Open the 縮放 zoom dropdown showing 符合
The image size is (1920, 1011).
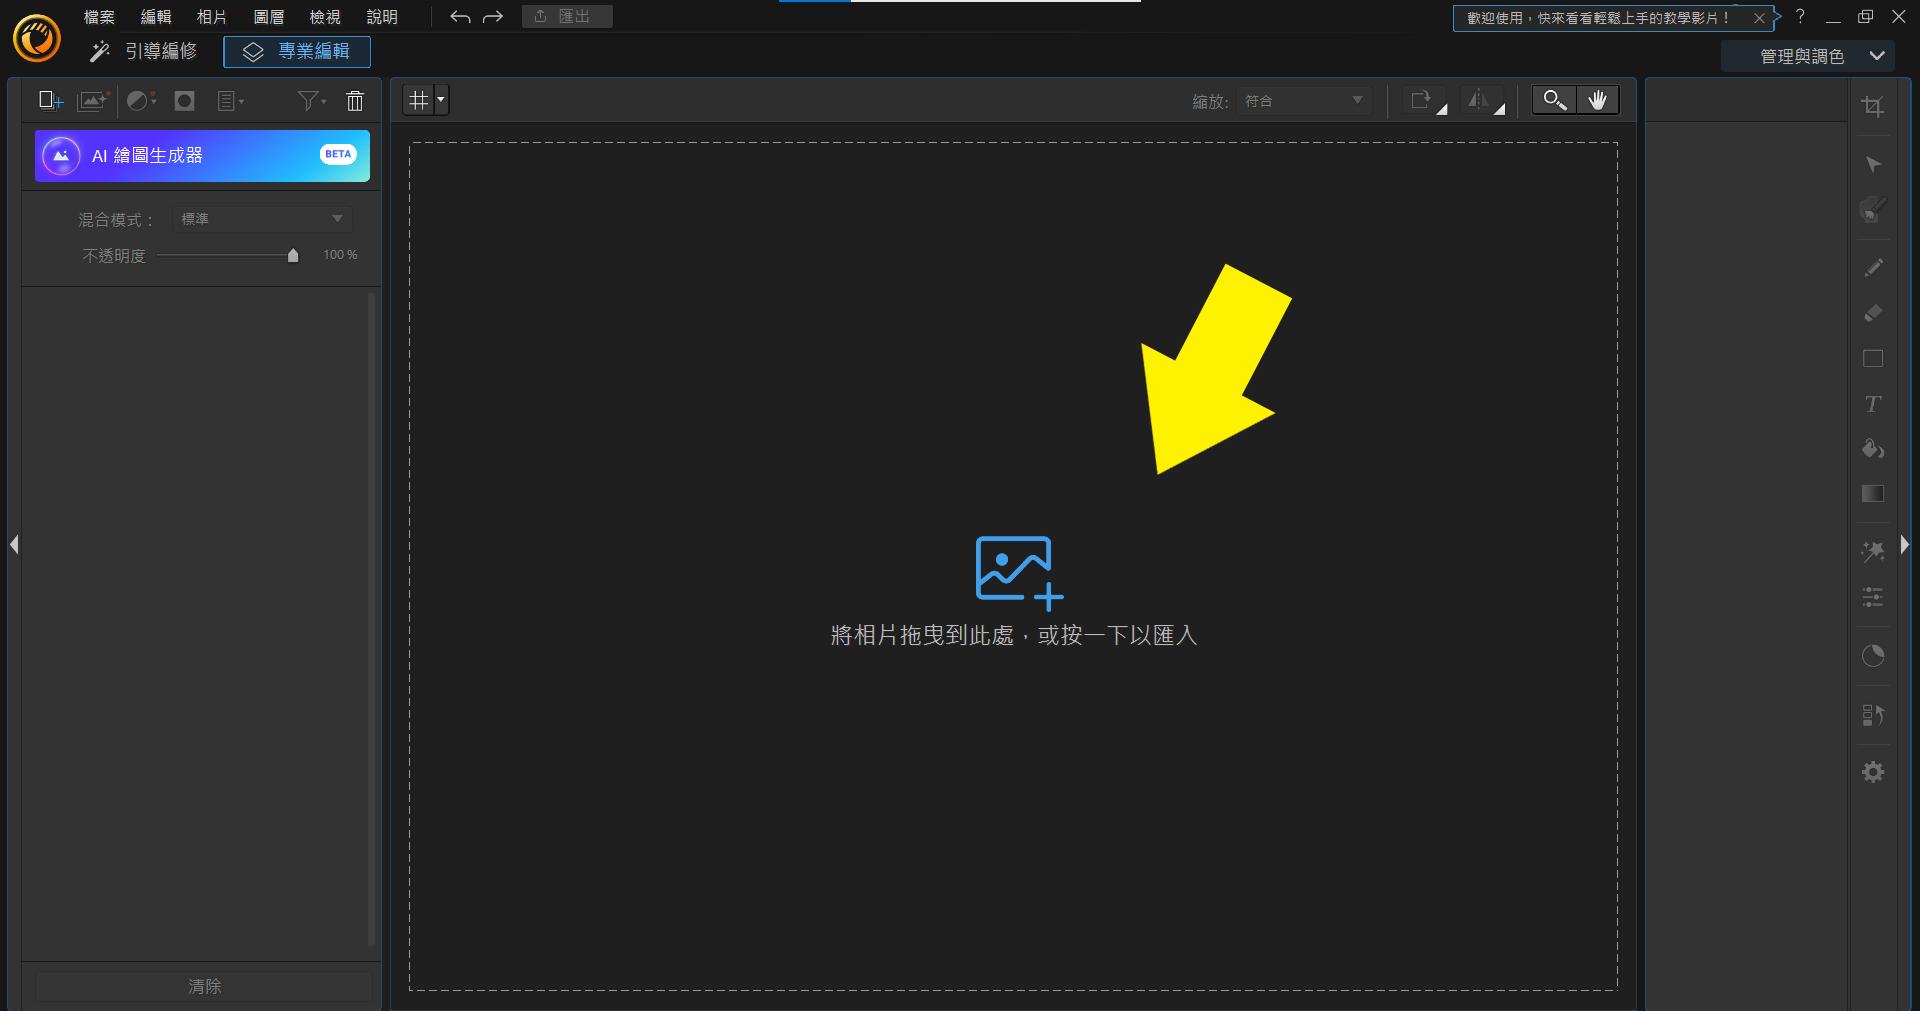[1304, 101]
